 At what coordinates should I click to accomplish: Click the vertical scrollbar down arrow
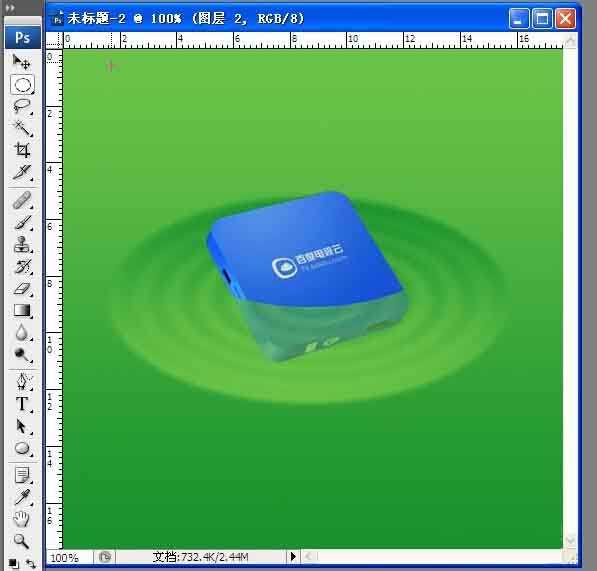tap(570, 541)
